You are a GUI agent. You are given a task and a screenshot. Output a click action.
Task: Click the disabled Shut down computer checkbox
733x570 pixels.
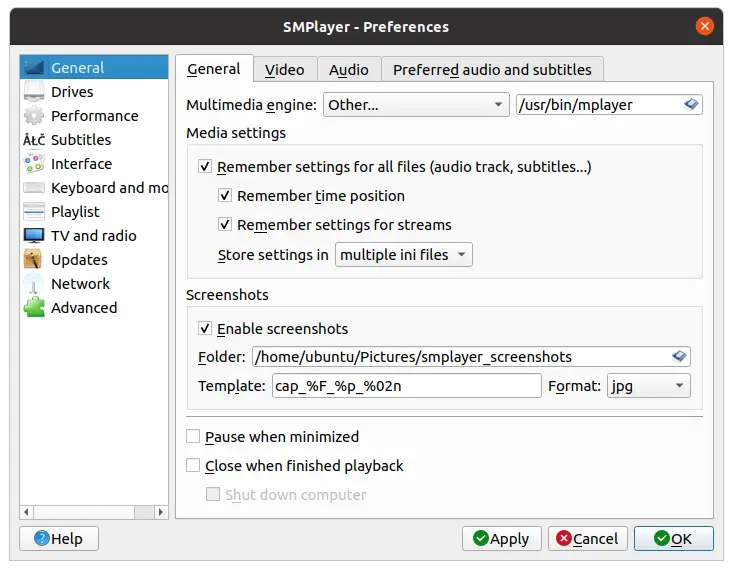[213, 494]
